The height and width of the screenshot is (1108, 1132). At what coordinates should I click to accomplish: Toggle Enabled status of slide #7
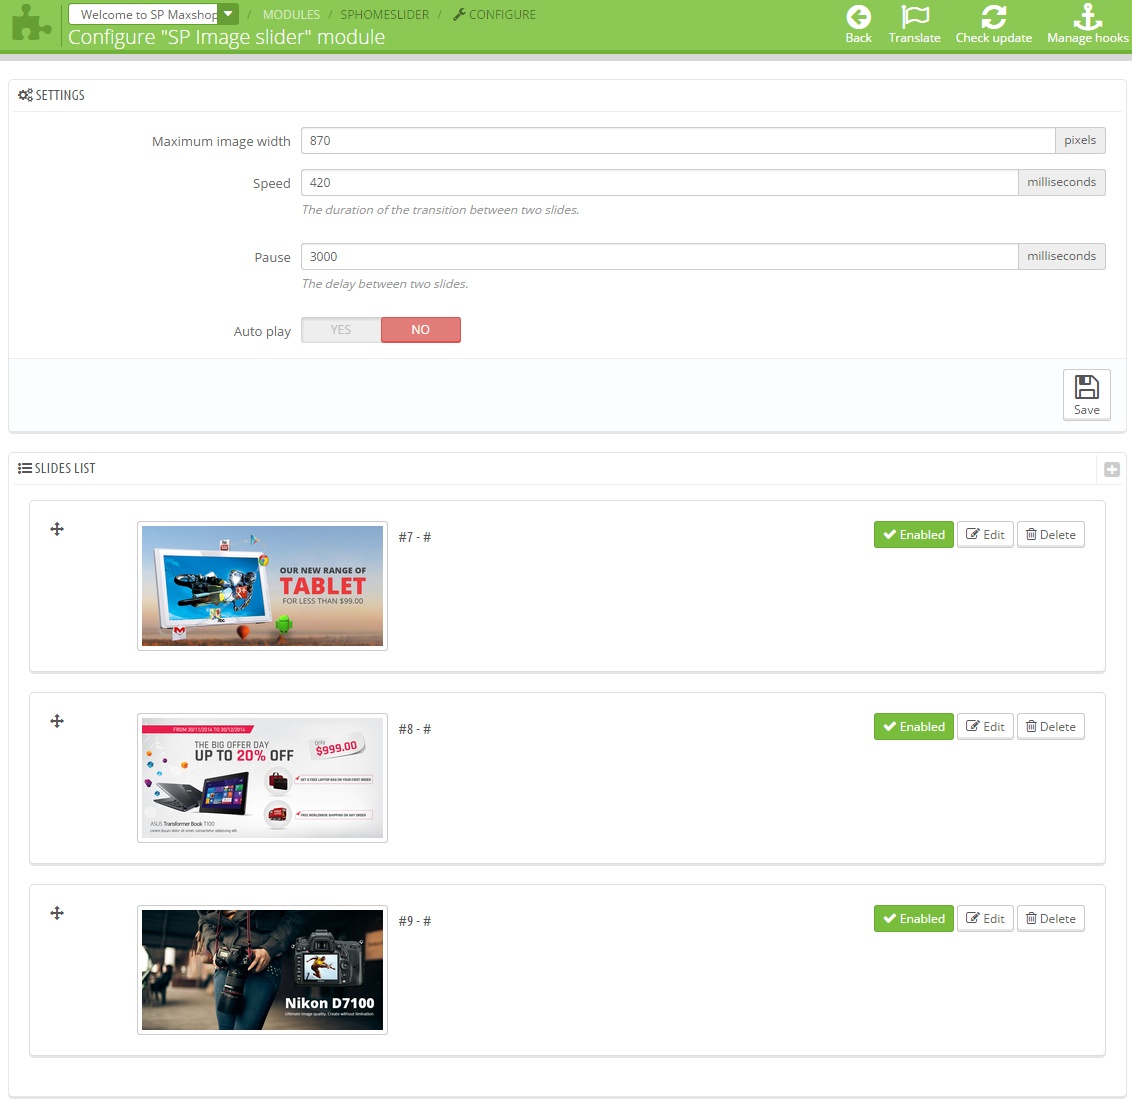(913, 535)
